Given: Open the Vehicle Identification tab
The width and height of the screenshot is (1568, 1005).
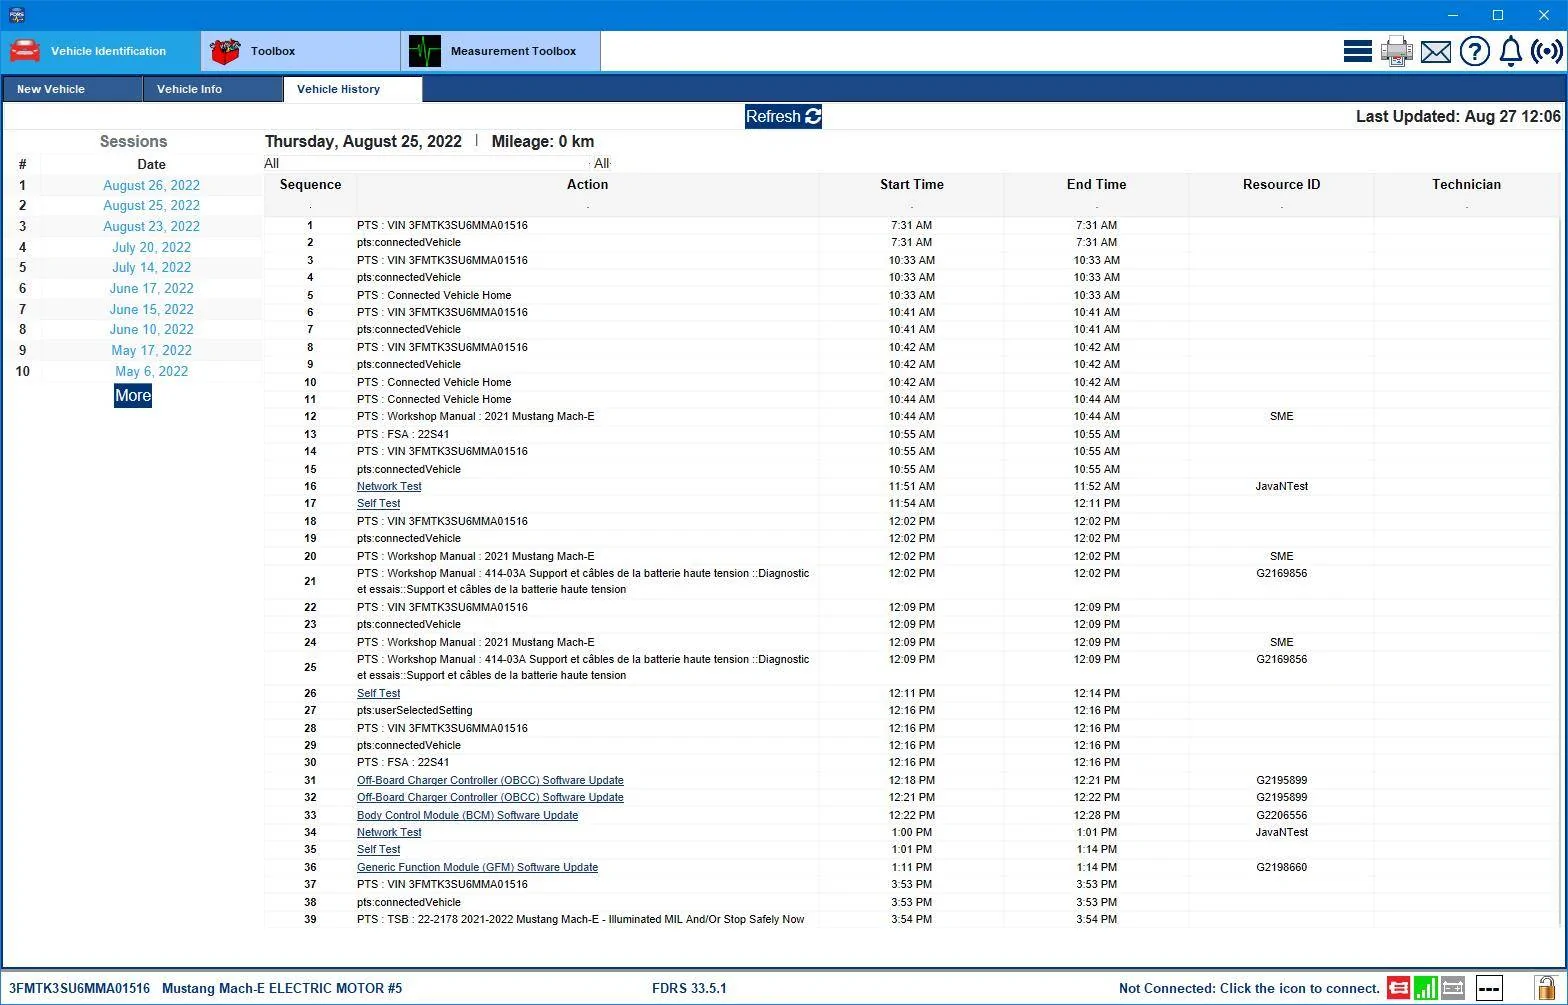Looking at the screenshot, I should pos(101,51).
